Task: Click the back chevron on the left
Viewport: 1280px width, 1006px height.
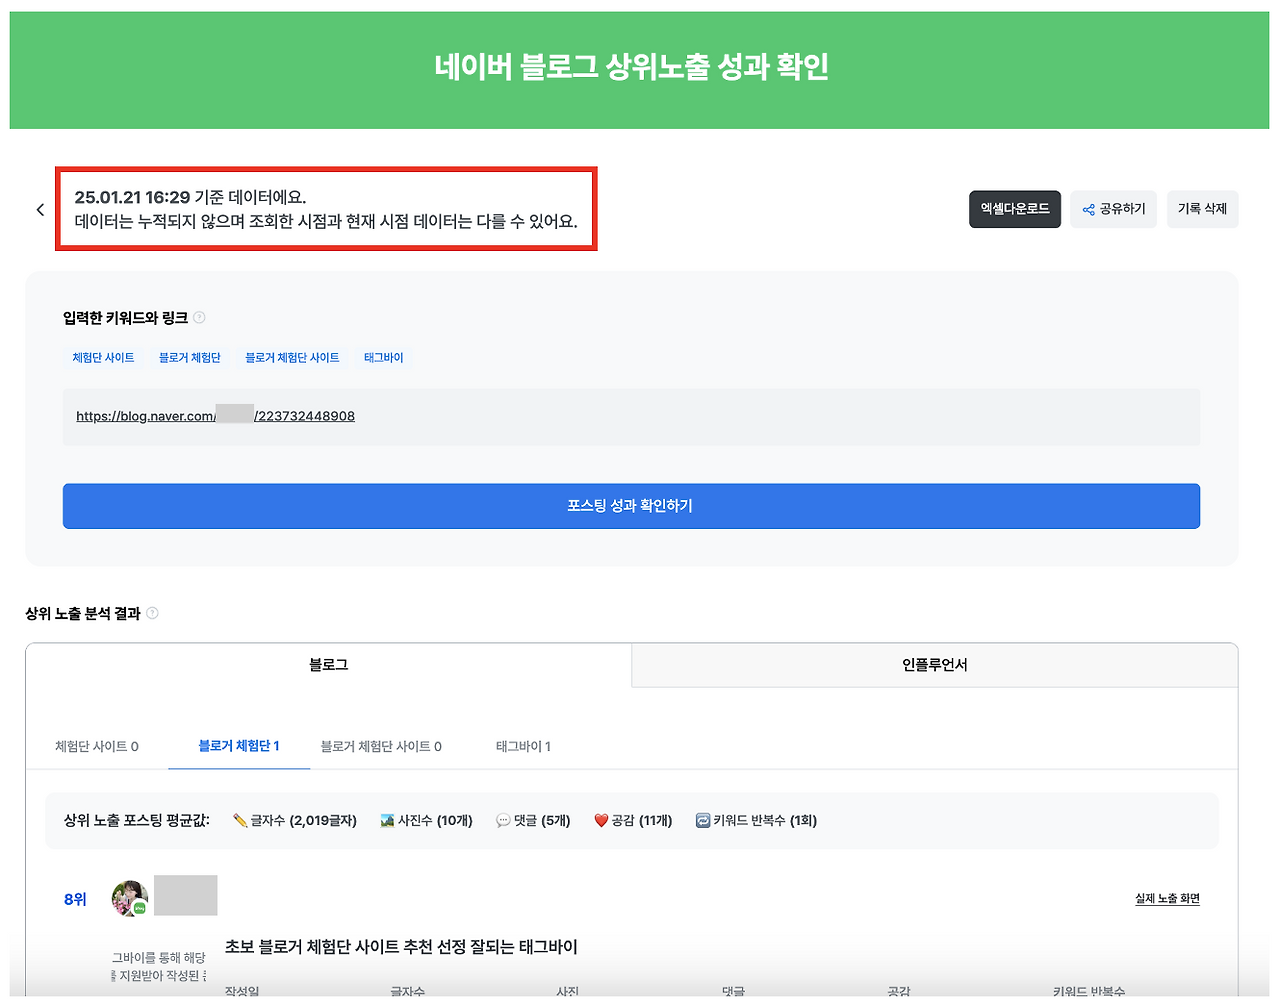Action: [x=40, y=209]
